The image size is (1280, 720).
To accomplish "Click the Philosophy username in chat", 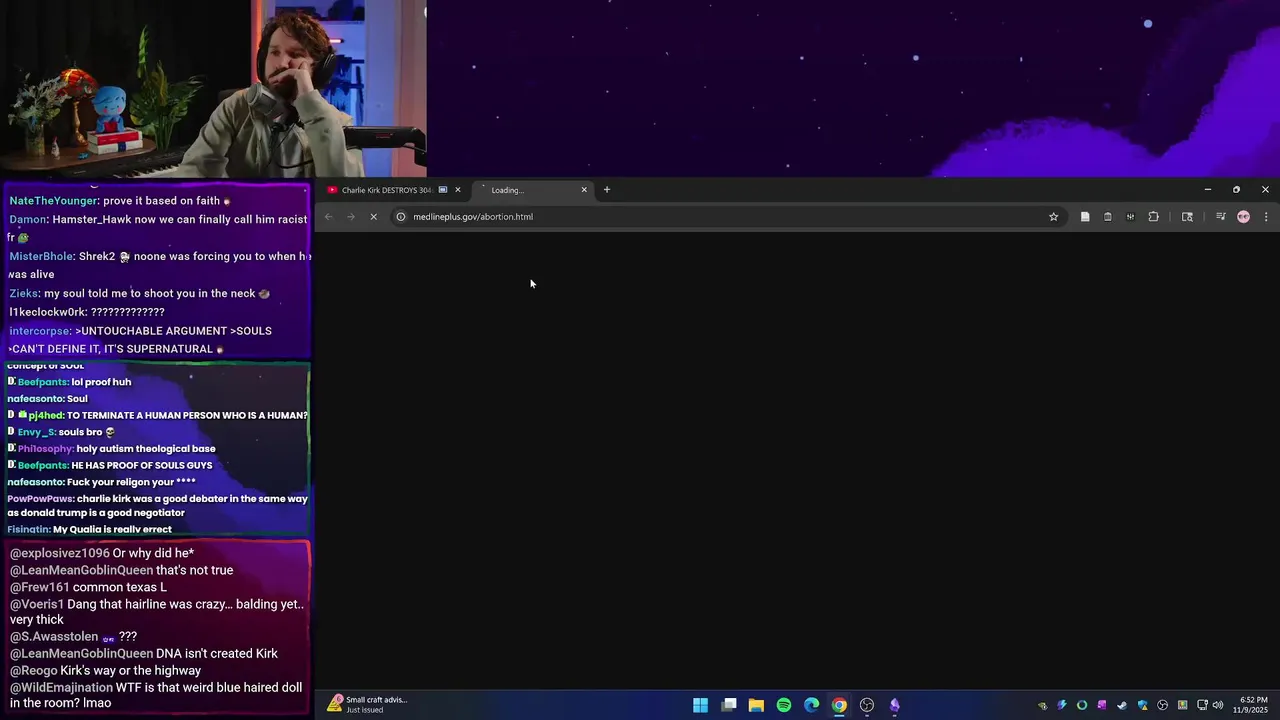I will 45,449.
